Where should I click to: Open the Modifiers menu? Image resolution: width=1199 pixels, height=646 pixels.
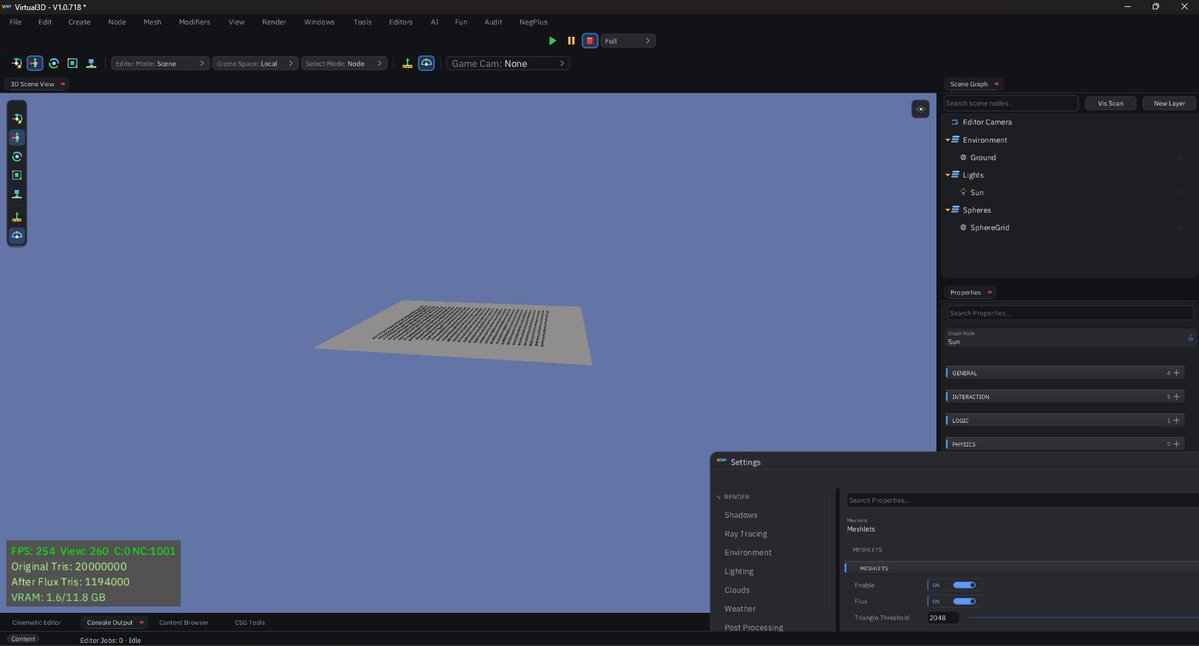pos(194,22)
